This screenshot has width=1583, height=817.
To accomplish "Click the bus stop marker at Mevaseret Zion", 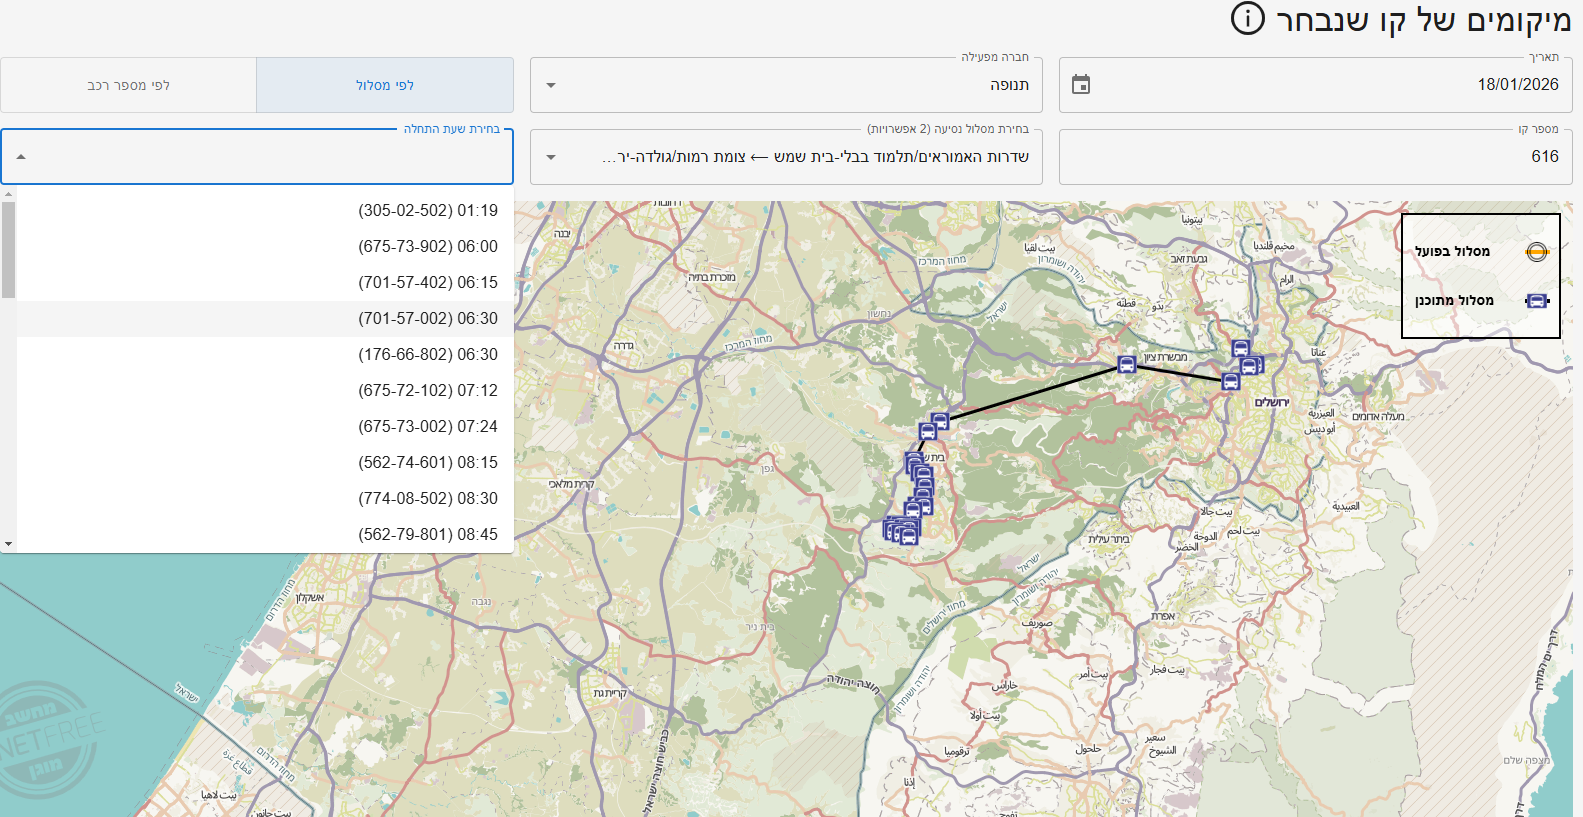I will [x=1127, y=365].
